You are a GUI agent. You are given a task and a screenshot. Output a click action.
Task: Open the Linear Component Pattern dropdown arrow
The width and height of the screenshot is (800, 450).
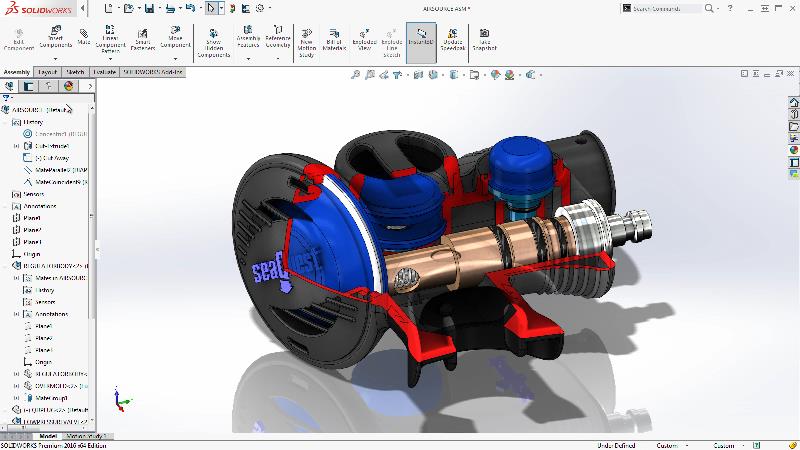[x=110, y=59]
